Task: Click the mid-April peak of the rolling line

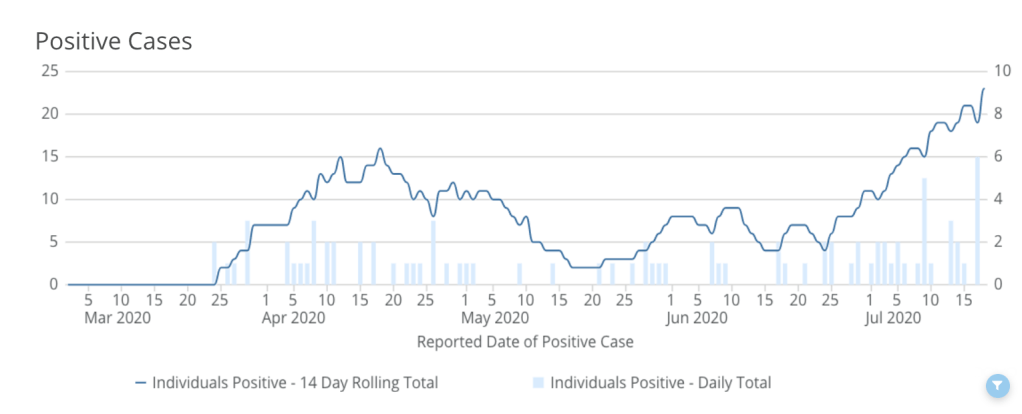Action: [x=380, y=149]
